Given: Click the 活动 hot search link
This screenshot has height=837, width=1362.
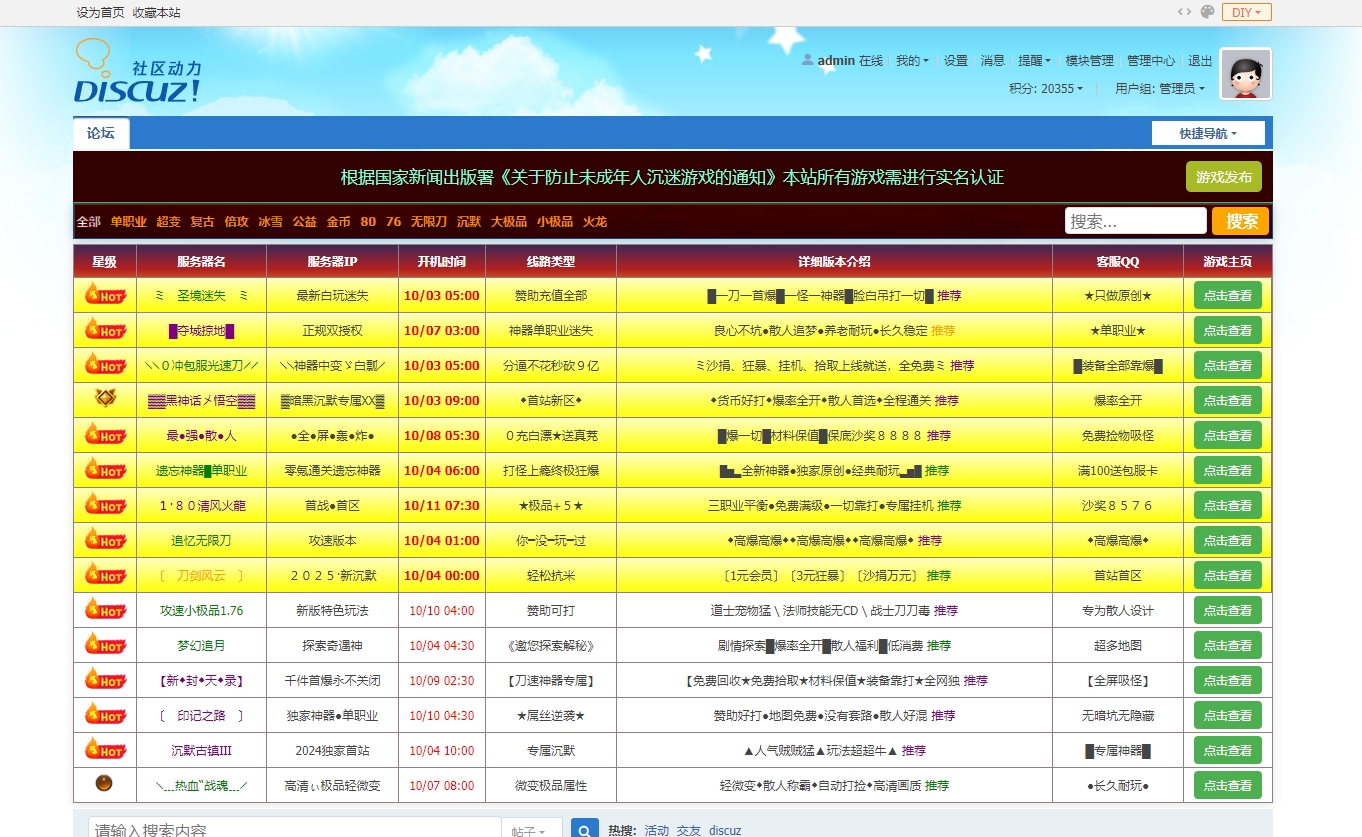Looking at the screenshot, I should tap(657, 831).
